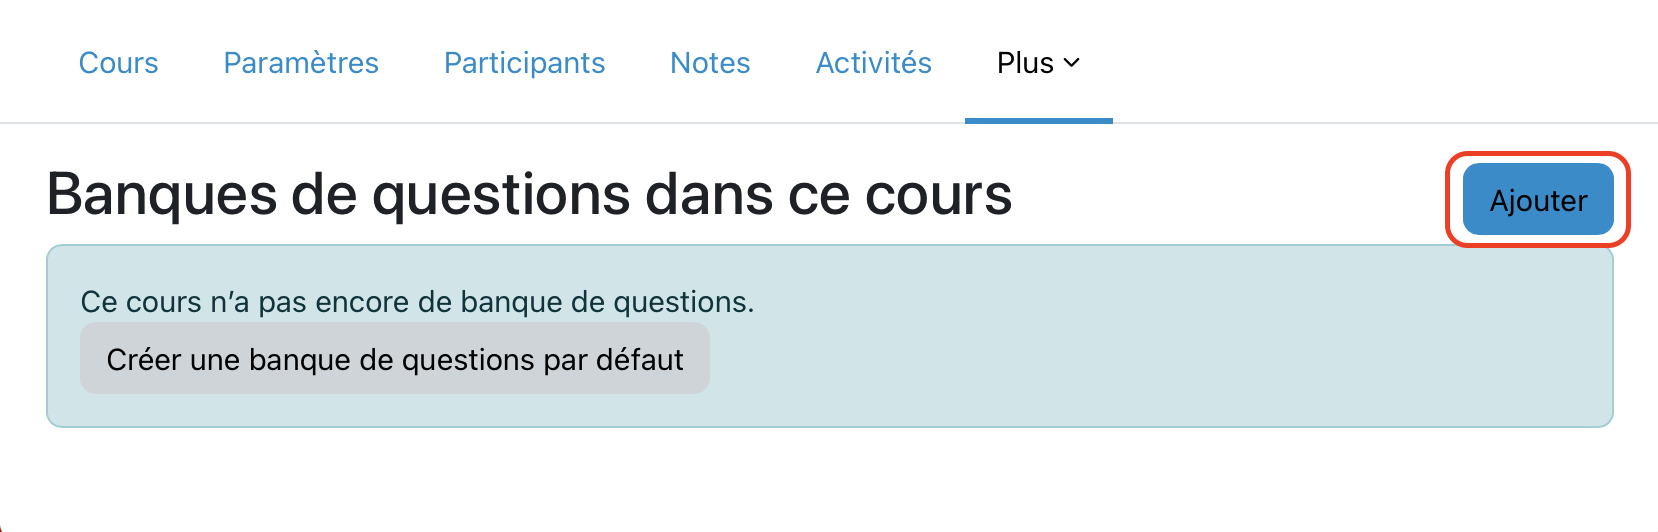Open the Plus navigation dropdown label
Viewport: 1658px width, 532px height.
click(x=1025, y=63)
